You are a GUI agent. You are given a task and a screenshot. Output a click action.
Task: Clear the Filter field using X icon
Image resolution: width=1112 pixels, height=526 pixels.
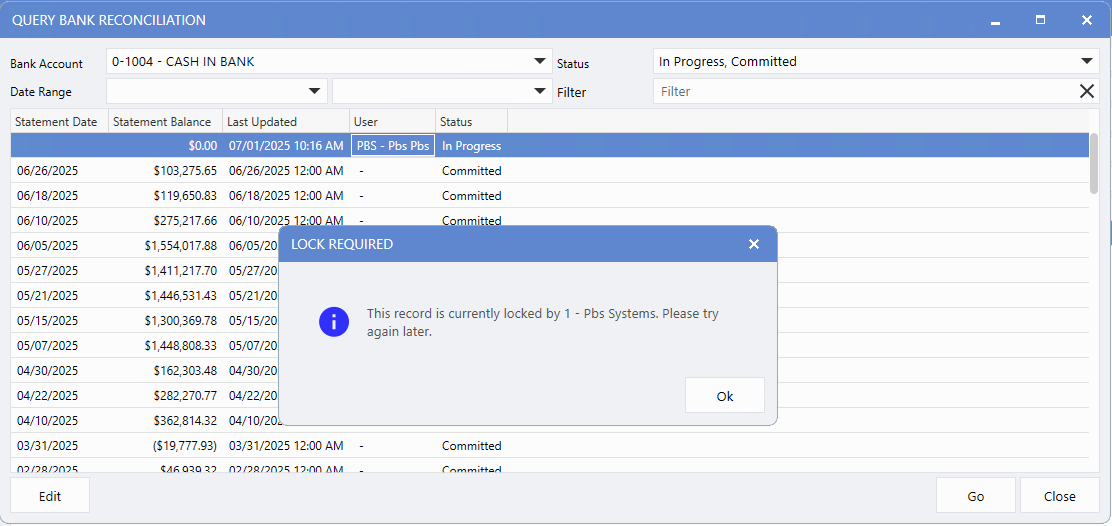tap(1086, 91)
